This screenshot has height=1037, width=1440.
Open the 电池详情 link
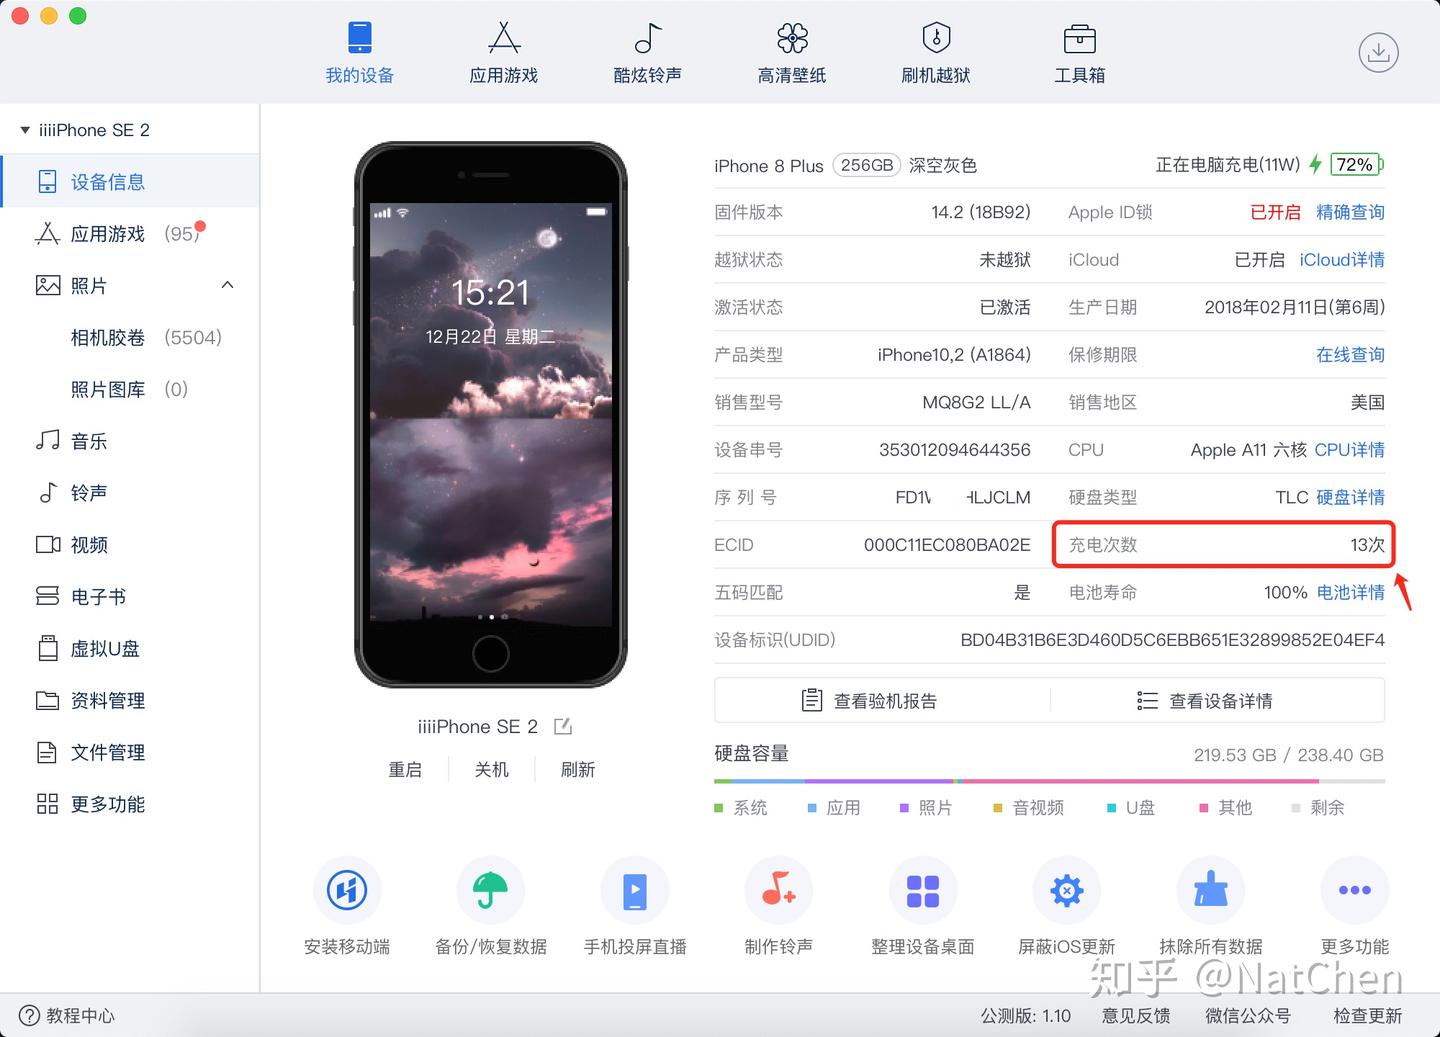pyautogui.click(x=1350, y=592)
